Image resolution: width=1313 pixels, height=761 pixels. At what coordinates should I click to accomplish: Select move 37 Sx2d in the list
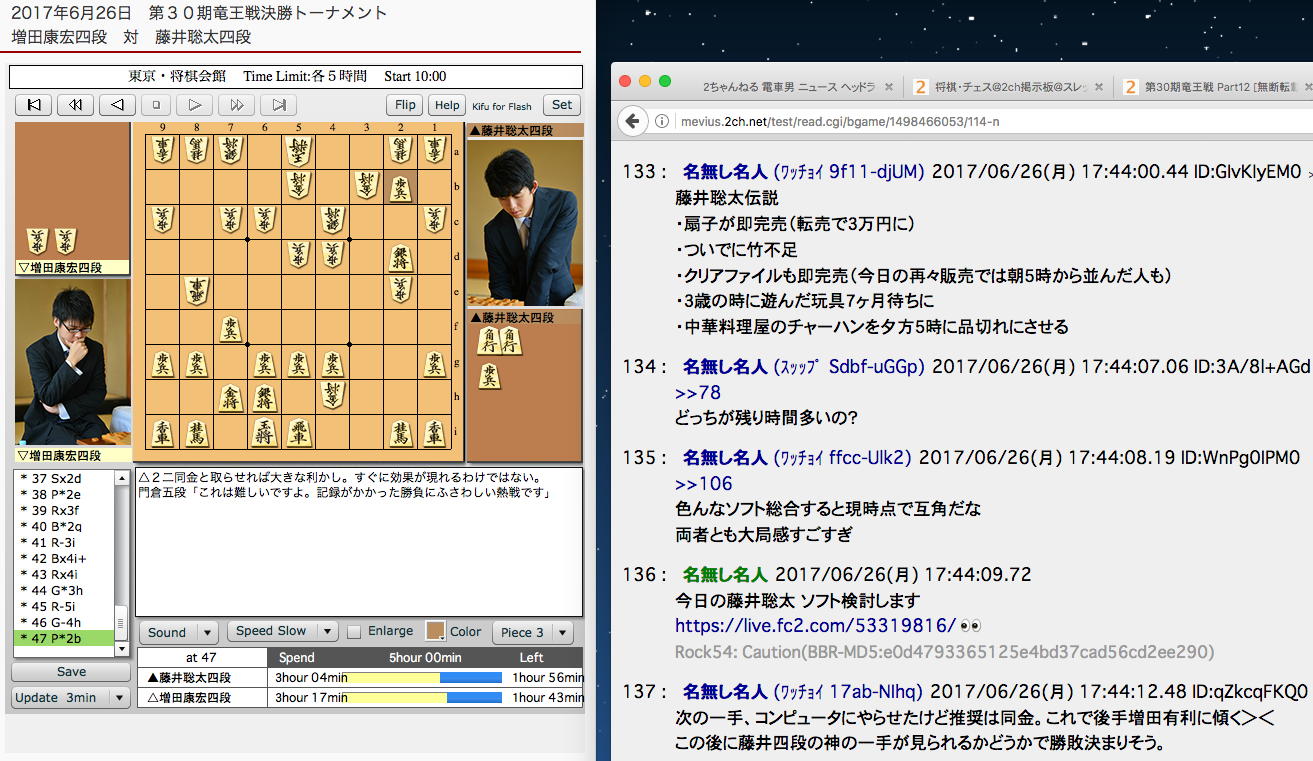point(65,479)
